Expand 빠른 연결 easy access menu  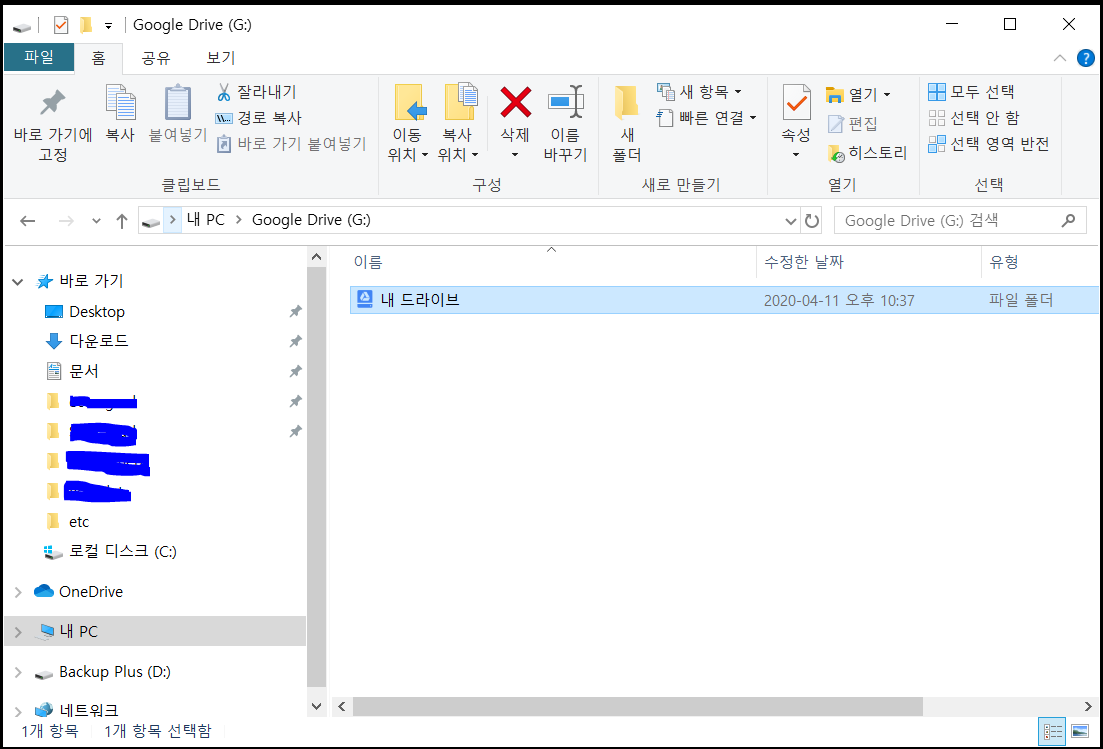click(x=706, y=117)
